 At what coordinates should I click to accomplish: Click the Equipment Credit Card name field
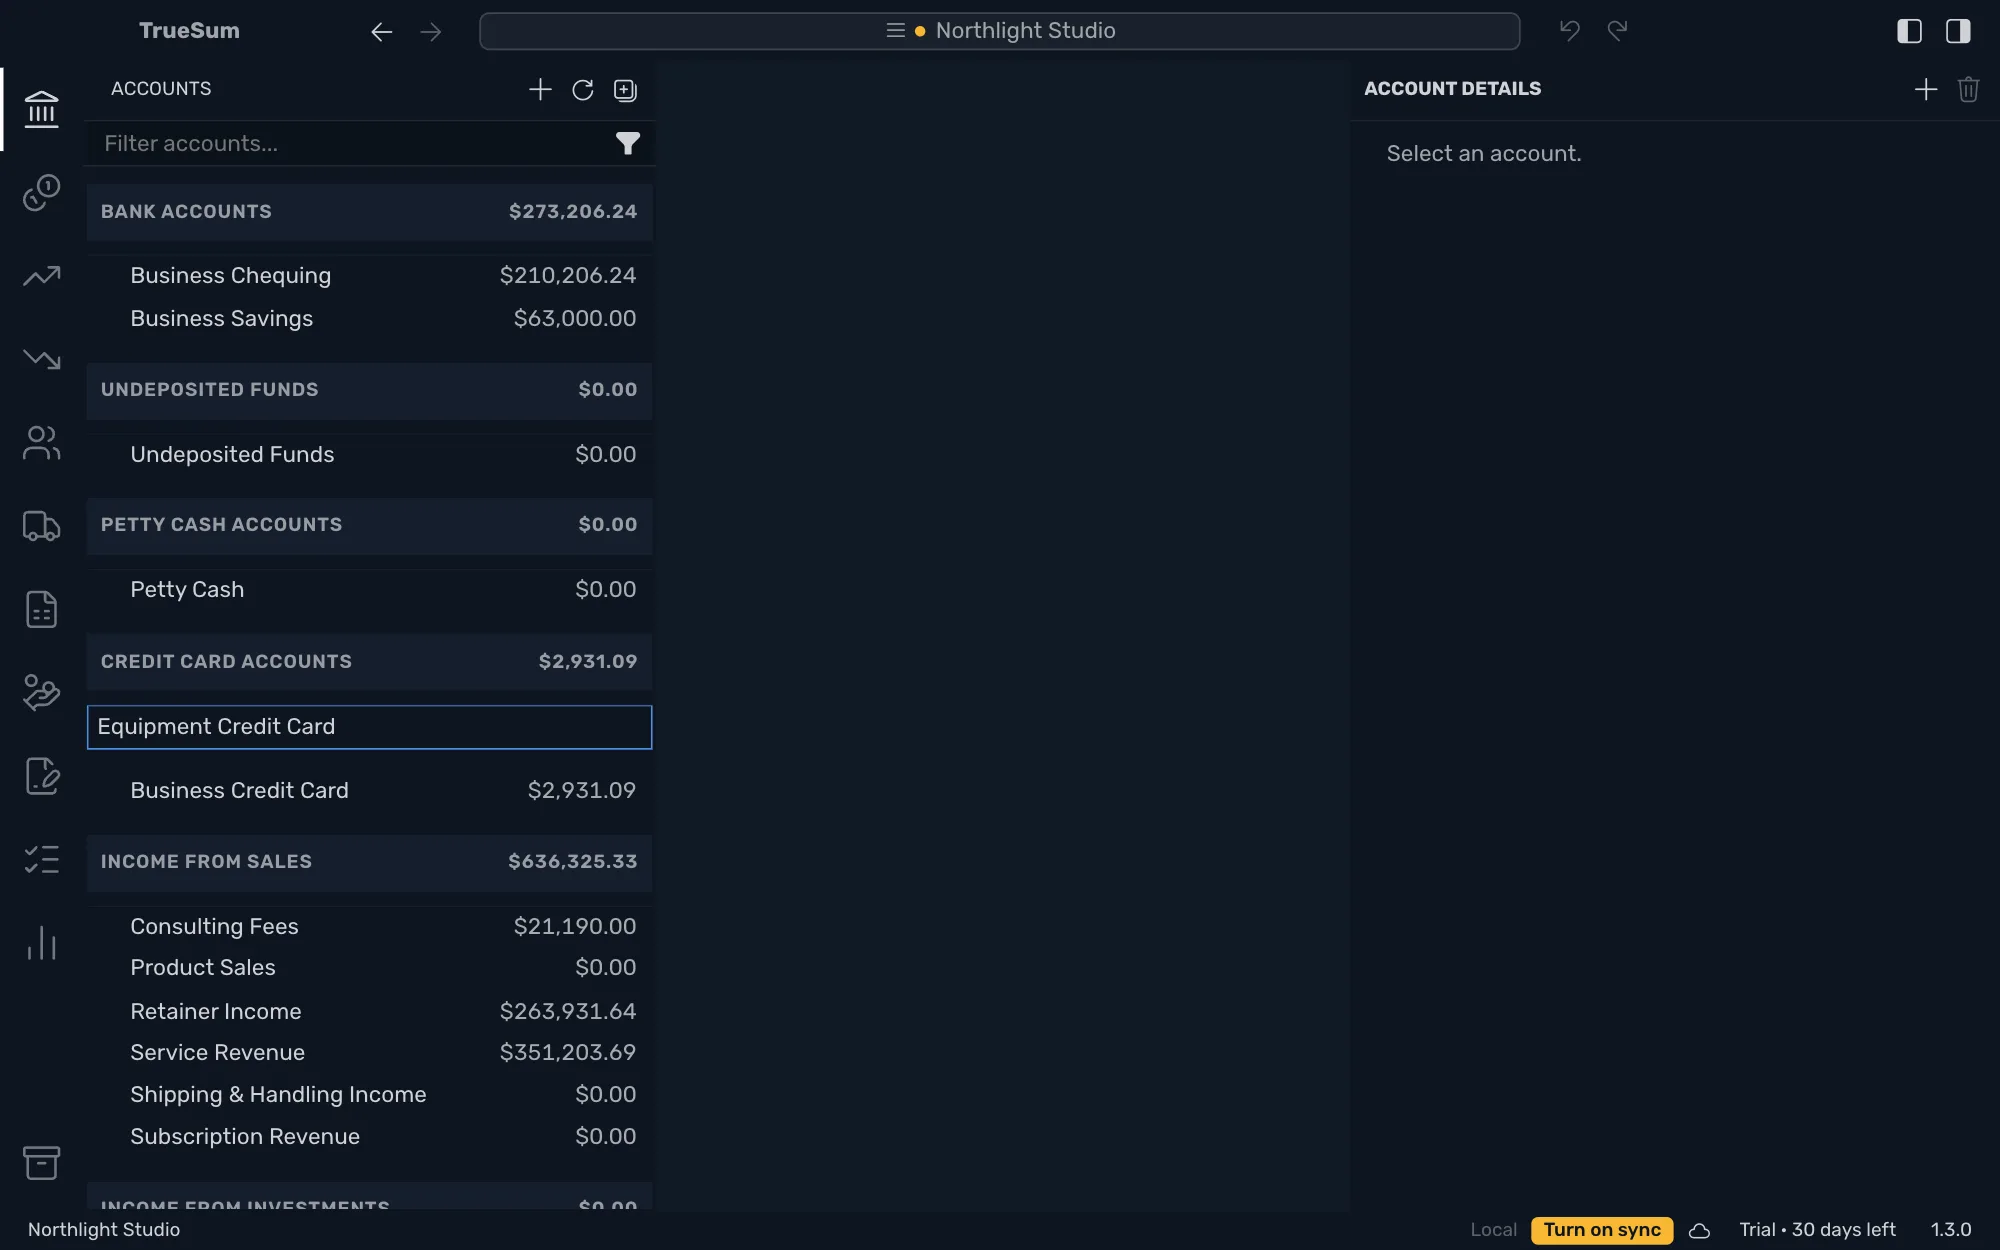[369, 727]
